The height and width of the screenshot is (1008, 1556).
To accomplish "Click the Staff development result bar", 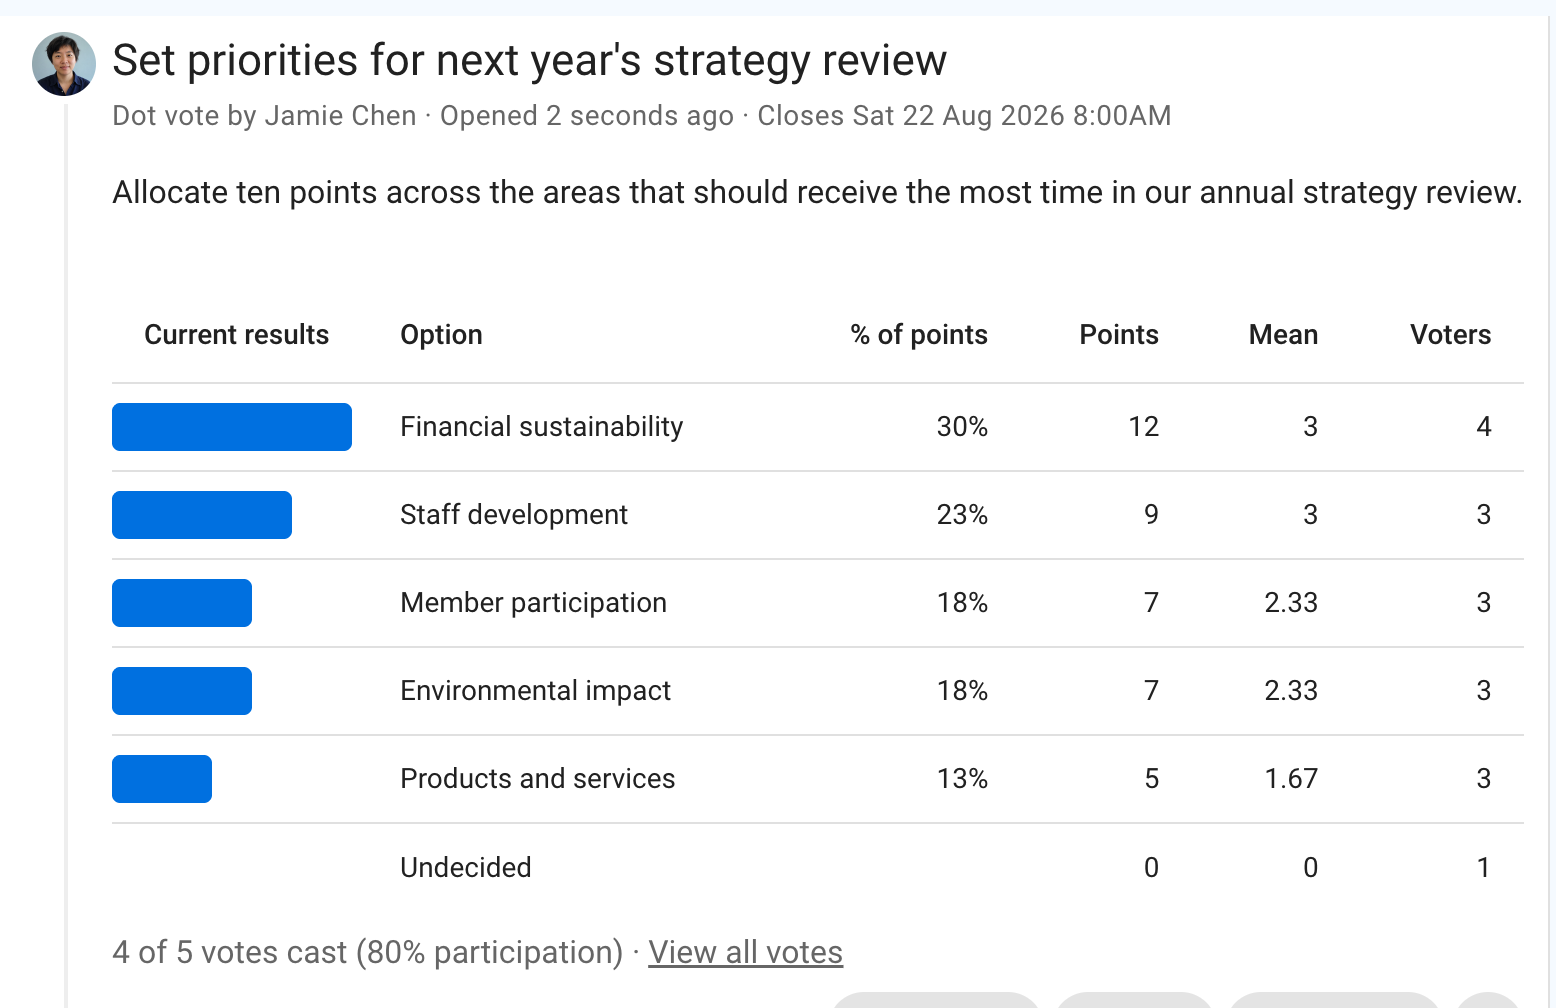I will coord(202,515).
